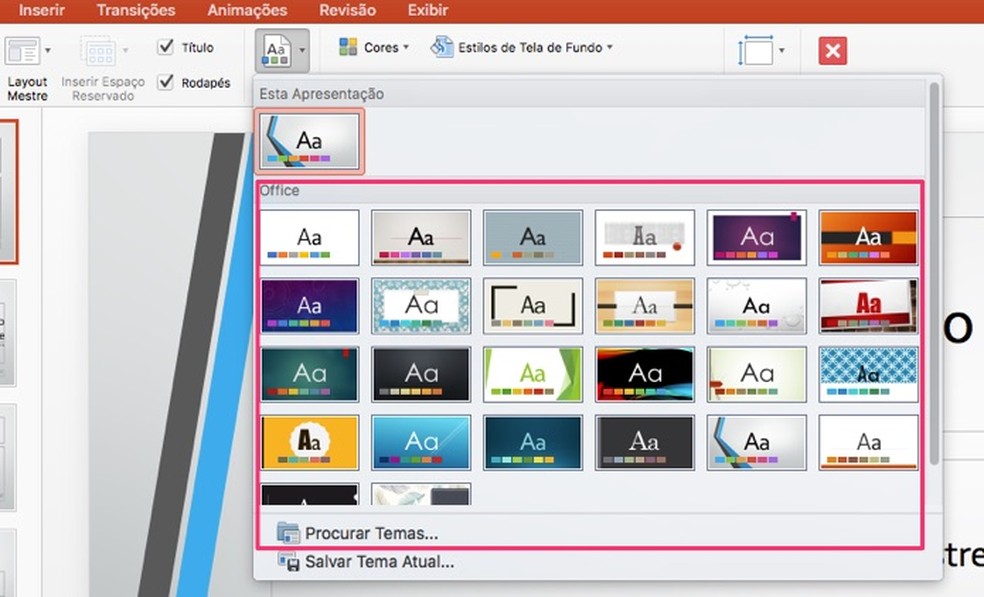Select the bright blue gradient theme
The height and width of the screenshot is (597, 984).
(x=421, y=443)
